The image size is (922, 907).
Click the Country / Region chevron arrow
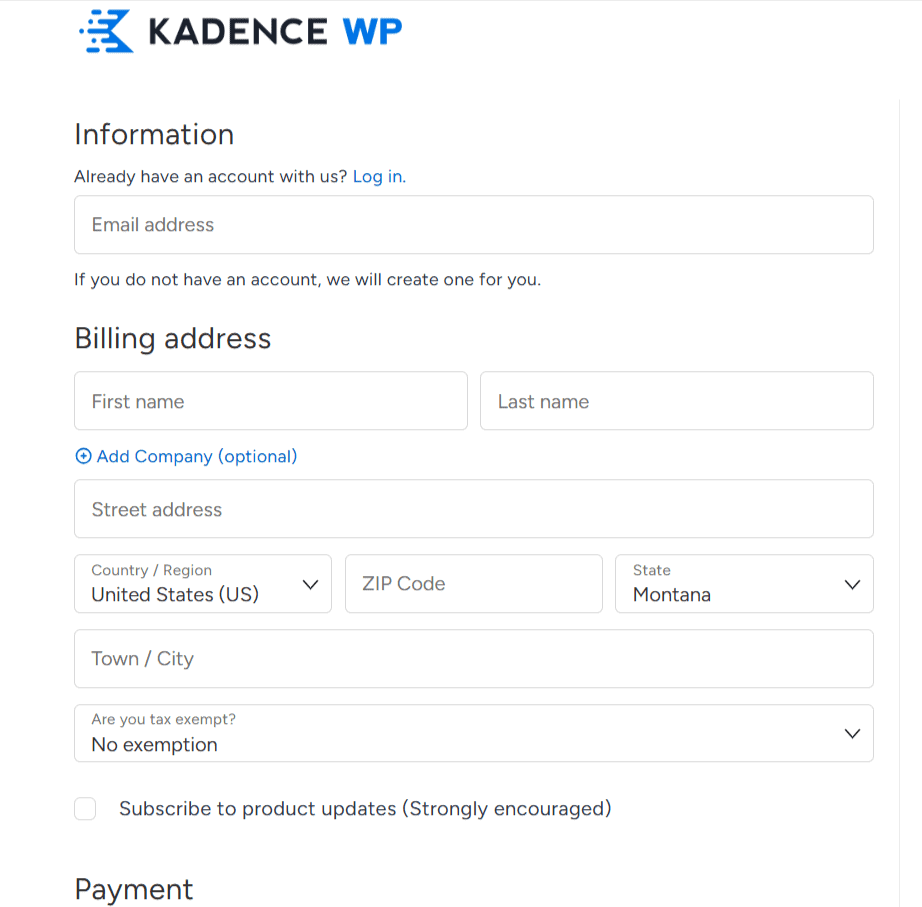310,585
